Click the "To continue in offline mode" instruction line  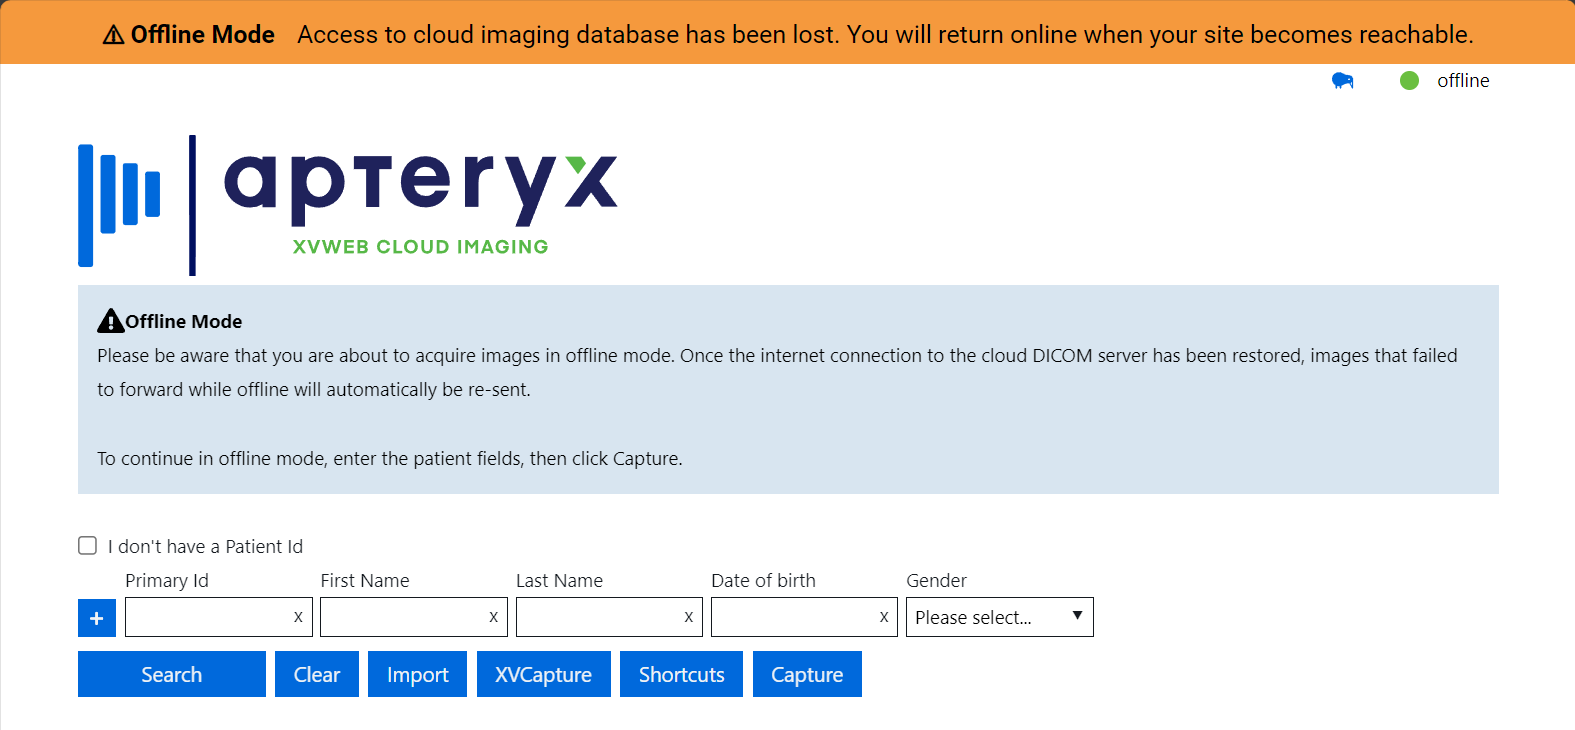point(390,459)
